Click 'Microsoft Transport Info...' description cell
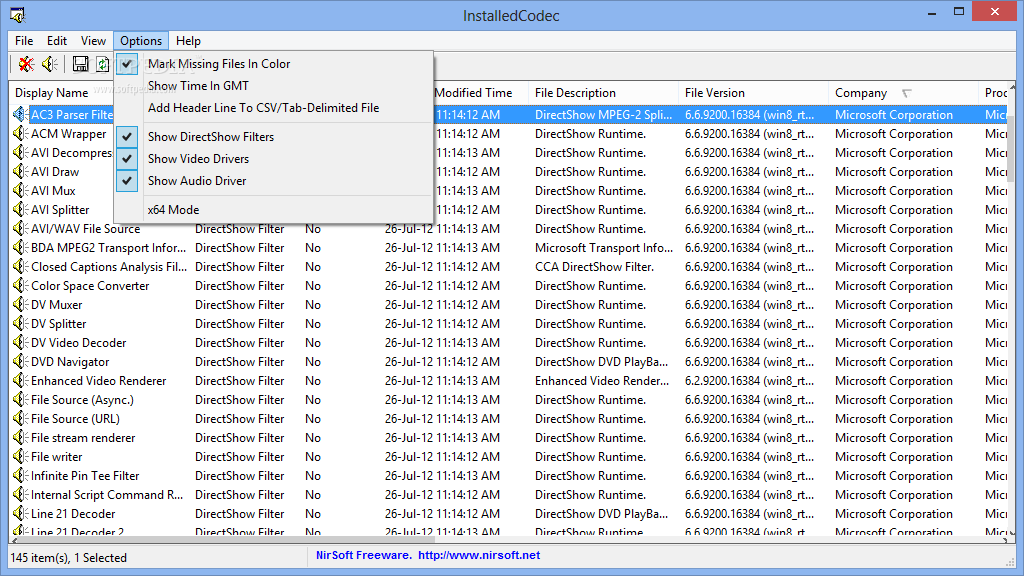 pos(603,248)
